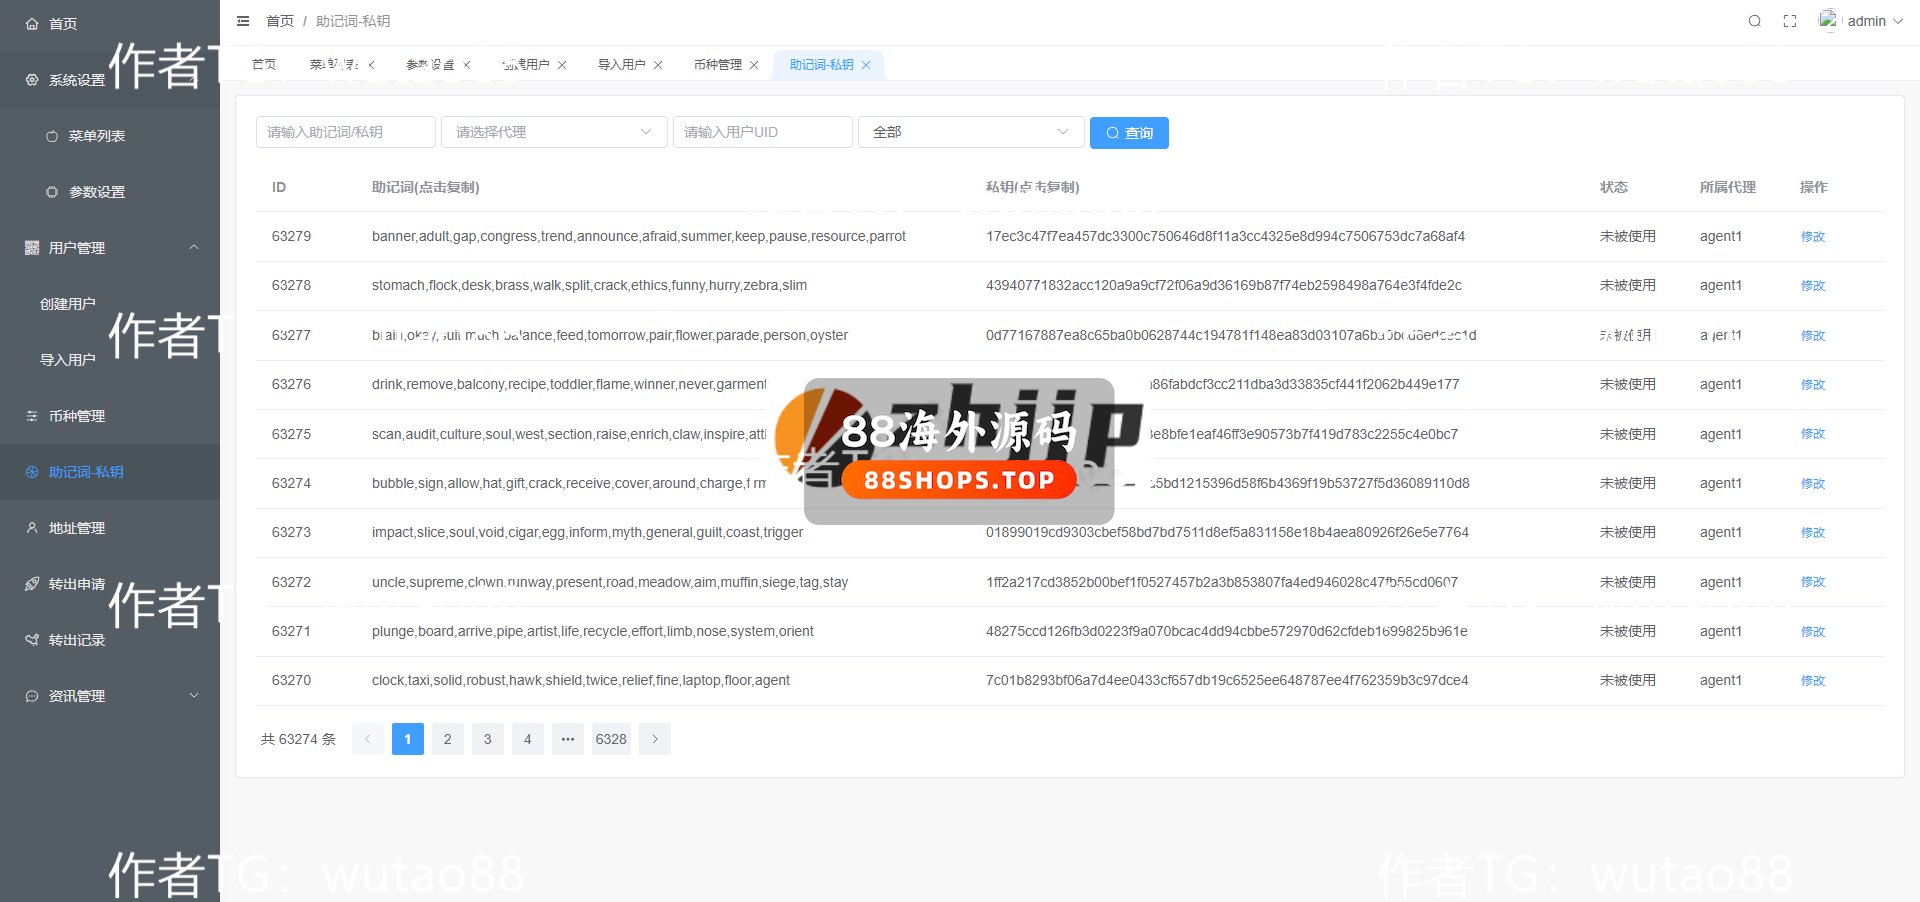The width and height of the screenshot is (1920, 902).
Task: Open the 请选择代理 dropdown
Action: point(553,132)
